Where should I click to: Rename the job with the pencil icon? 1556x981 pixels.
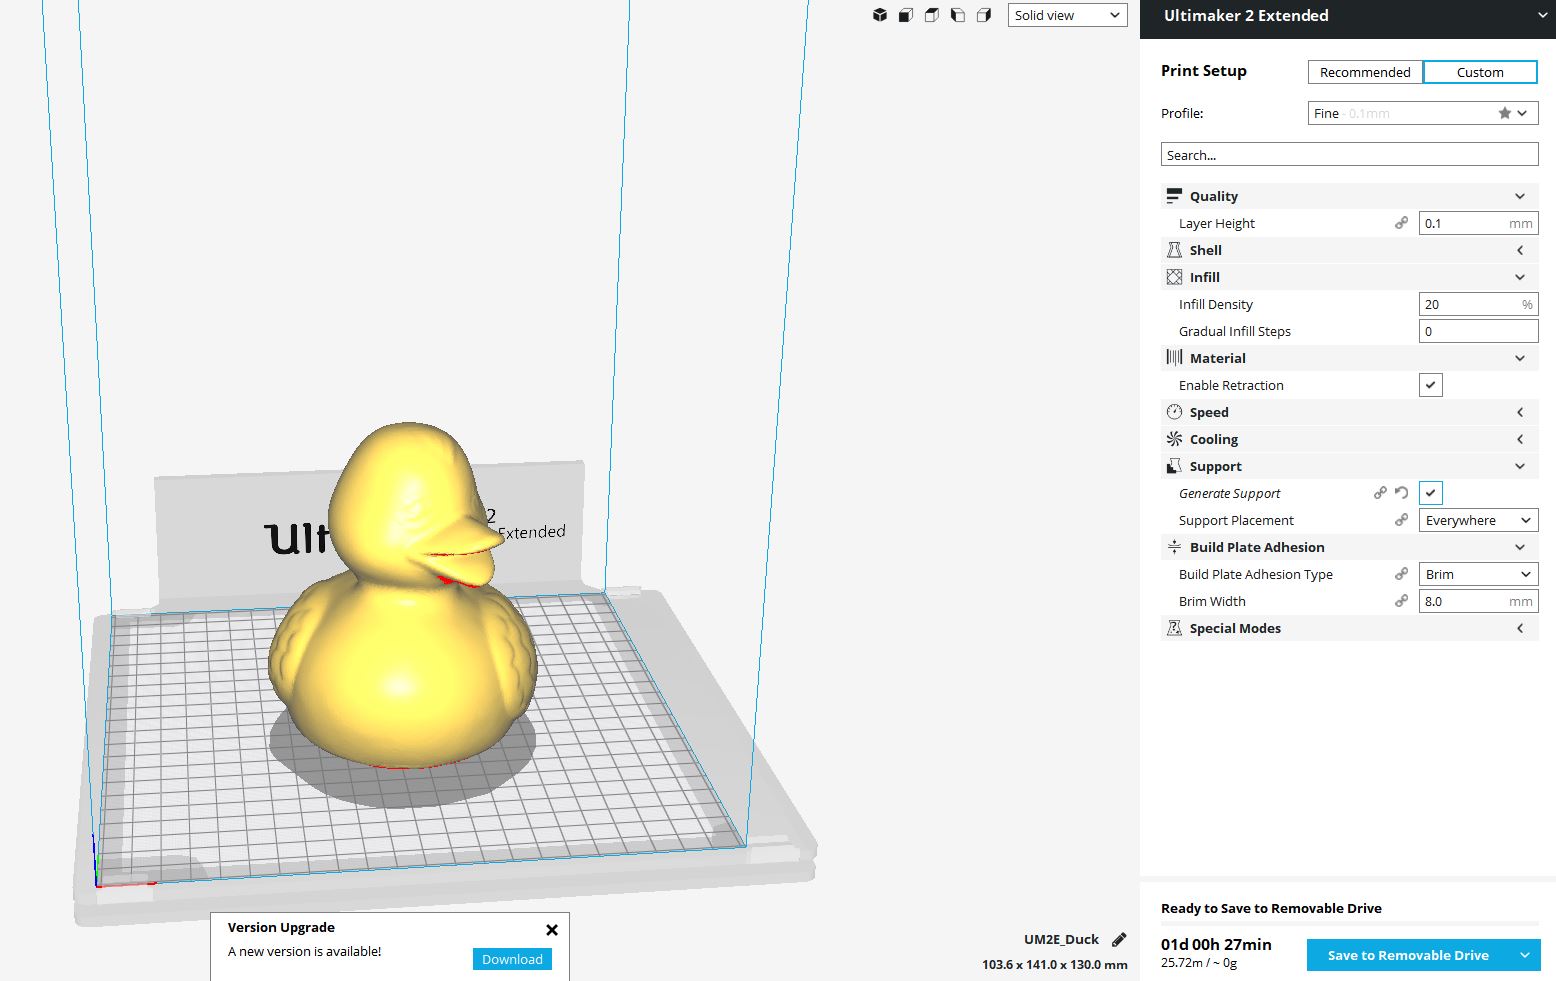[x=1119, y=939]
